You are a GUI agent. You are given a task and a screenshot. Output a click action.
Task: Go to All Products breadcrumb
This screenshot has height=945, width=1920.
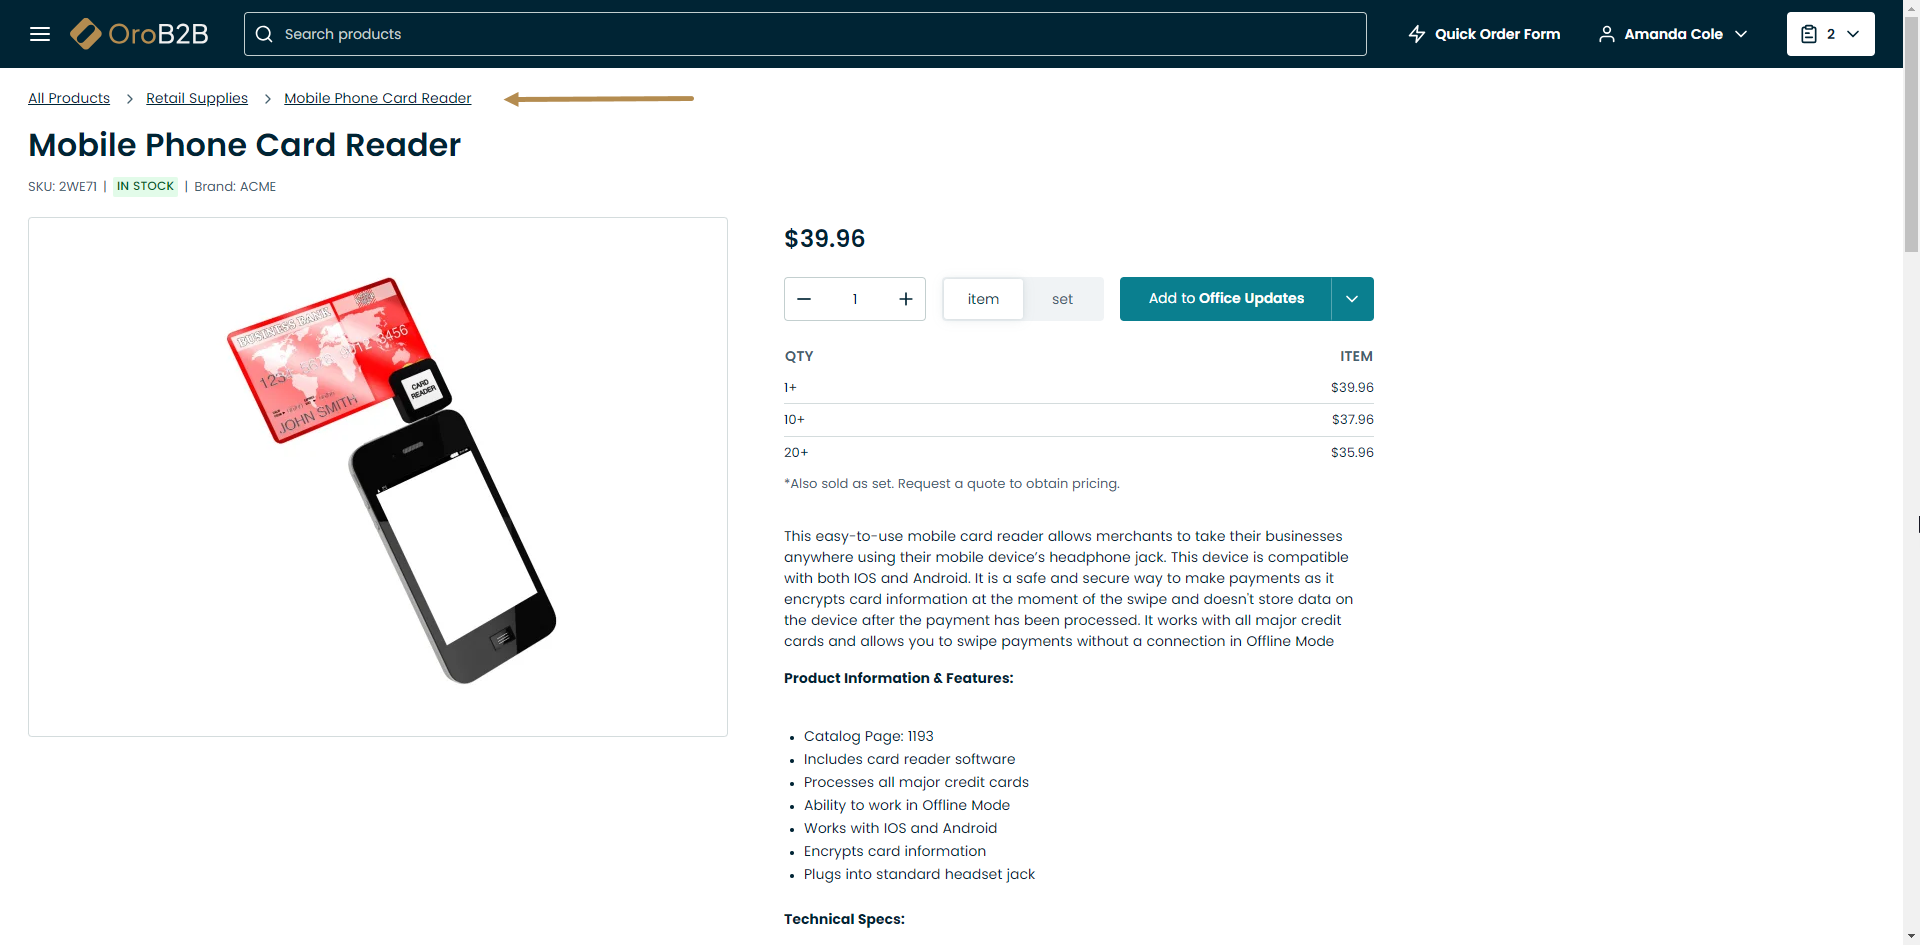(69, 98)
